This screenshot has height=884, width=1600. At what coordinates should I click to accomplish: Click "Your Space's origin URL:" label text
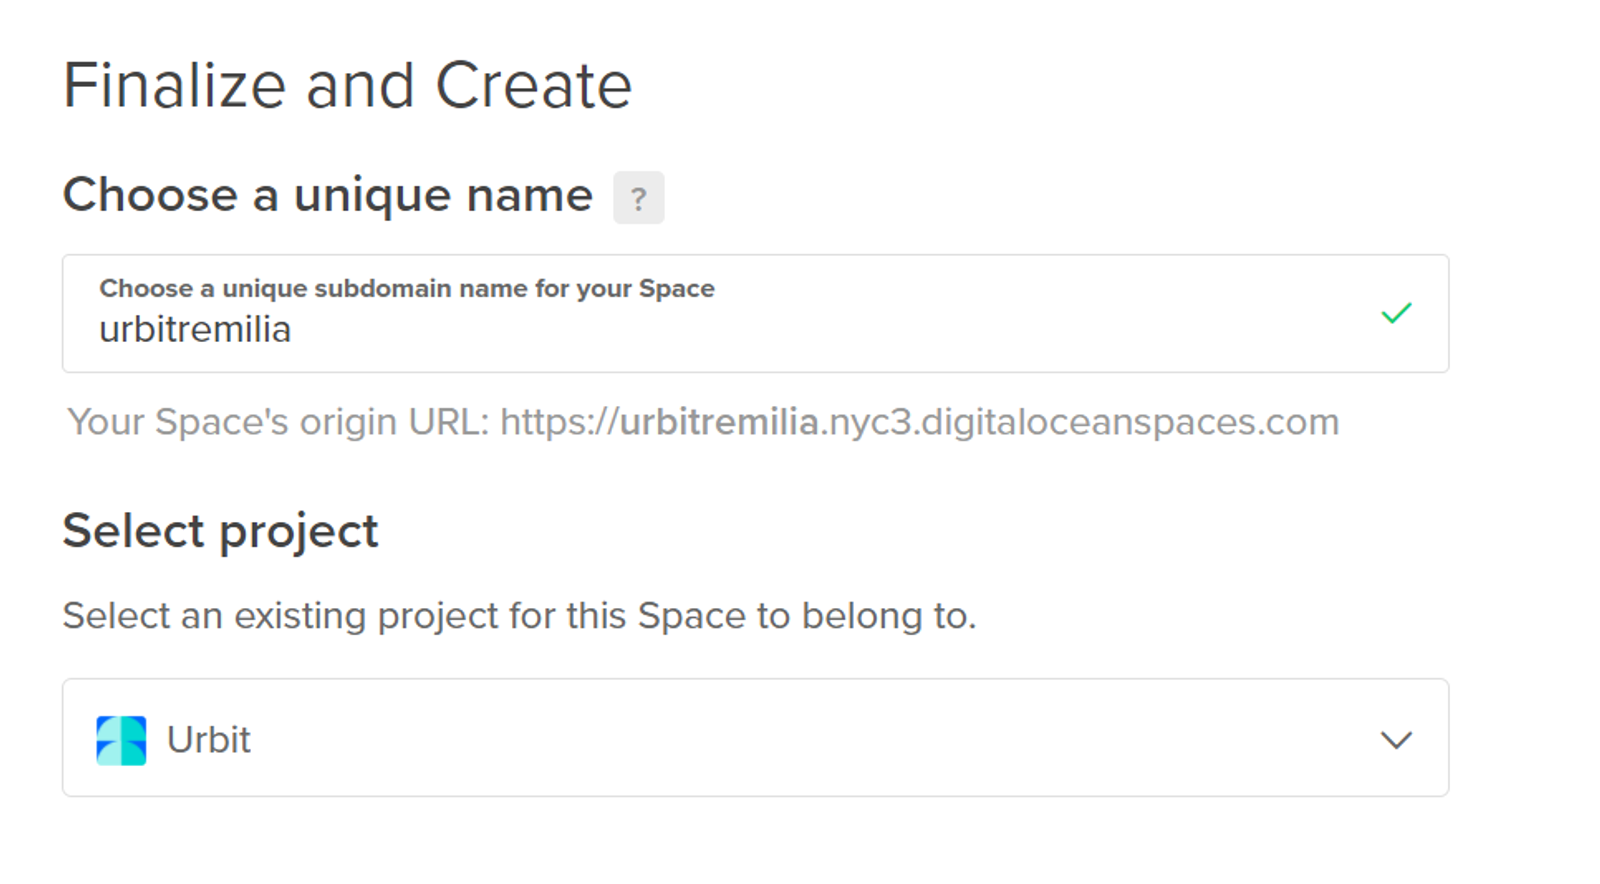click(278, 422)
